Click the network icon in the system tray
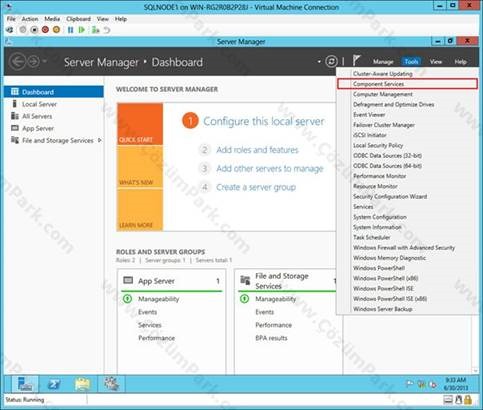 click(x=421, y=384)
